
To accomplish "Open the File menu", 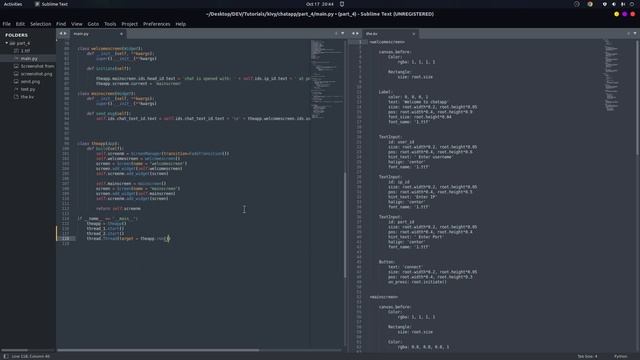I will click(x=7, y=24).
